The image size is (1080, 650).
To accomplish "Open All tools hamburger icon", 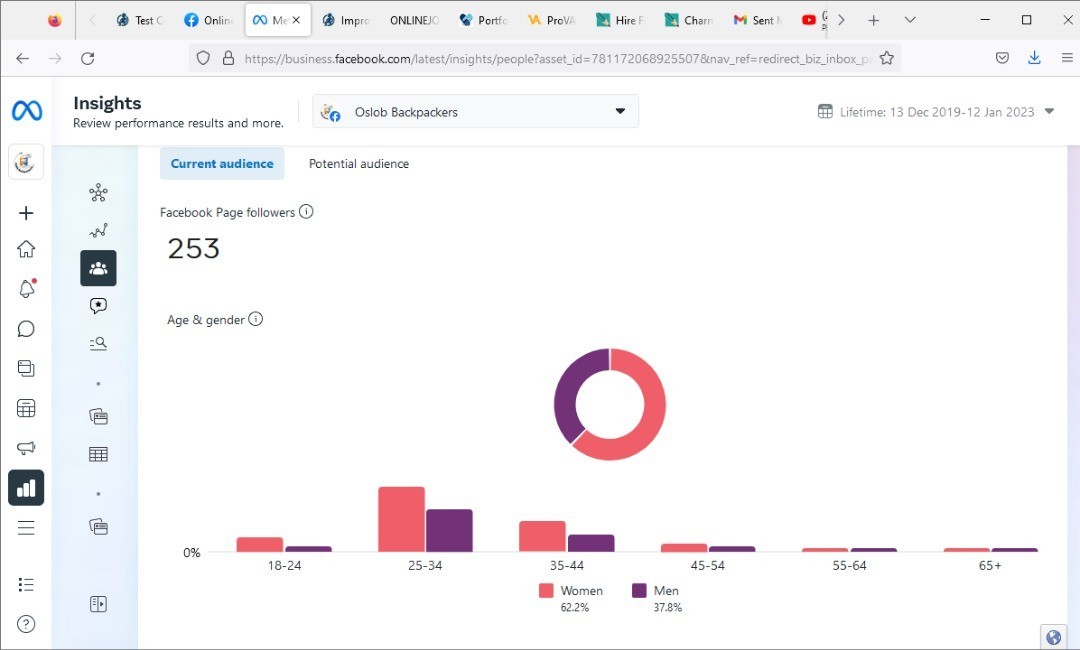I will (x=25, y=528).
